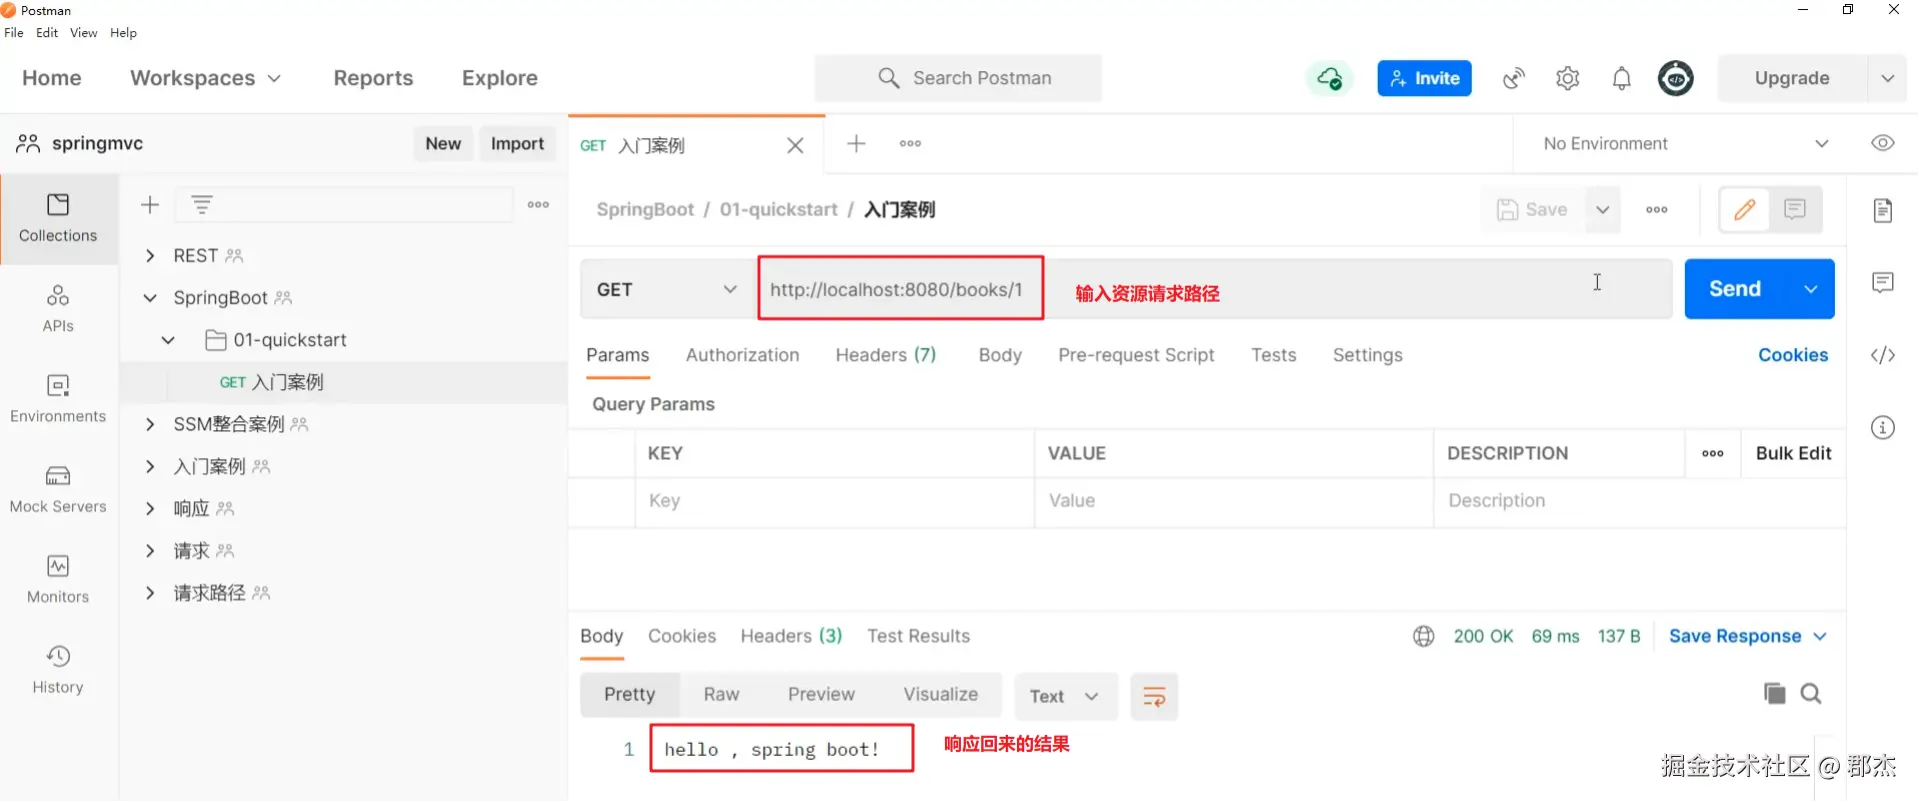Open code snippet icon in right sidebar

(1883, 355)
